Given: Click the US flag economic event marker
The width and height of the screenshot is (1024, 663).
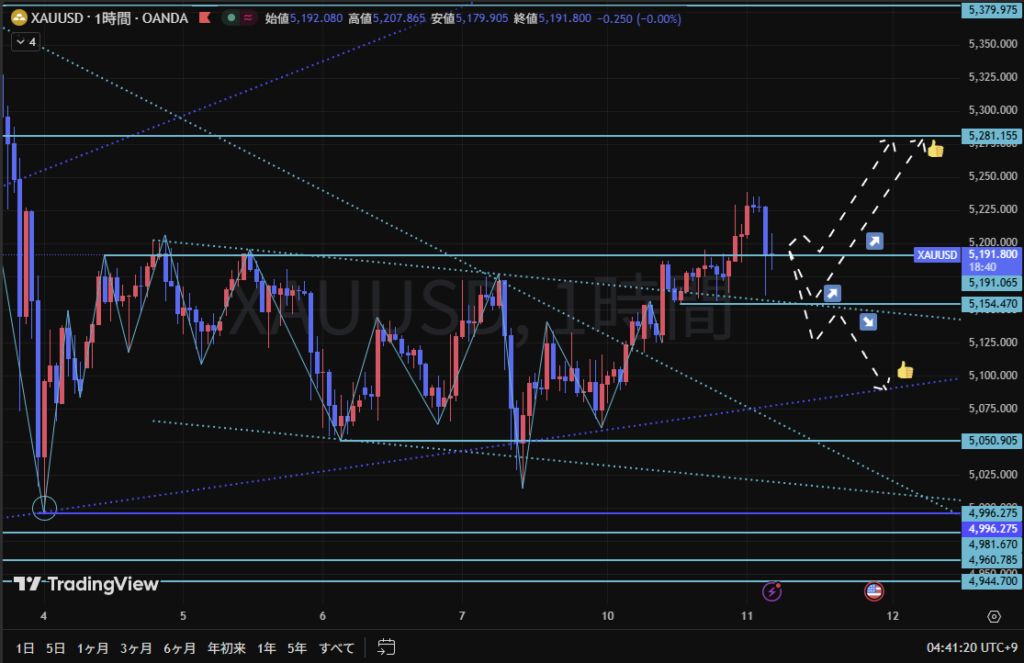Looking at the screenshot, I should 873,592.
